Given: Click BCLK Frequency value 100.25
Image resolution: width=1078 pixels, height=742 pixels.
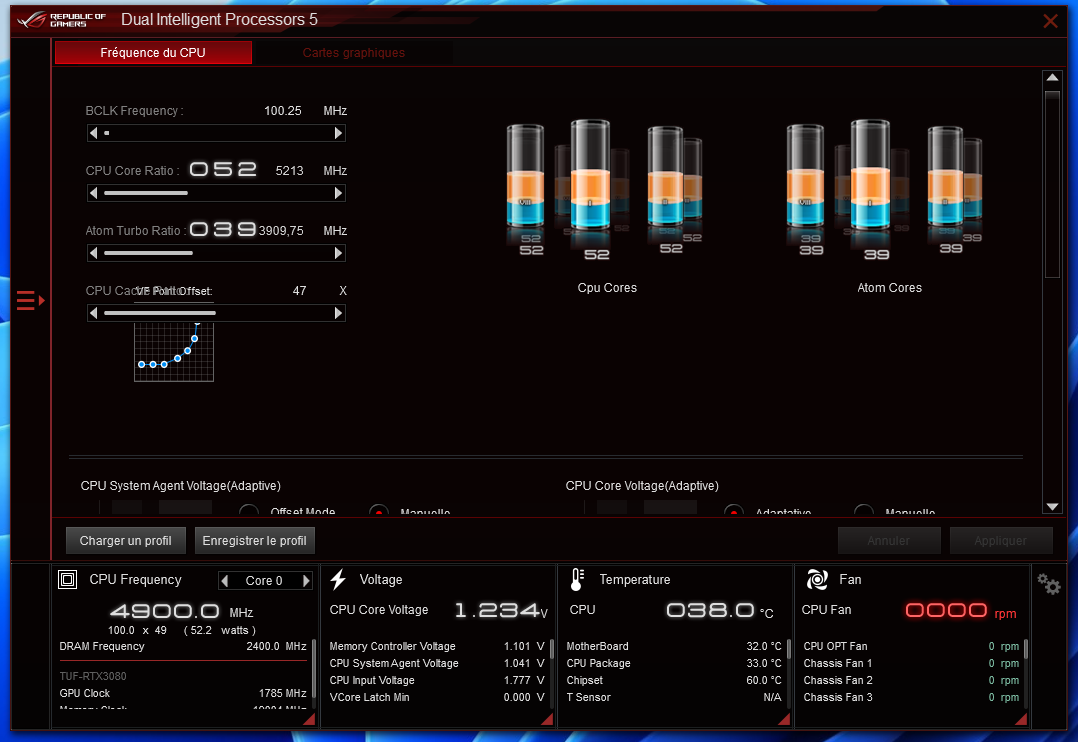Looking at the screenshot, I should [283, 111].
